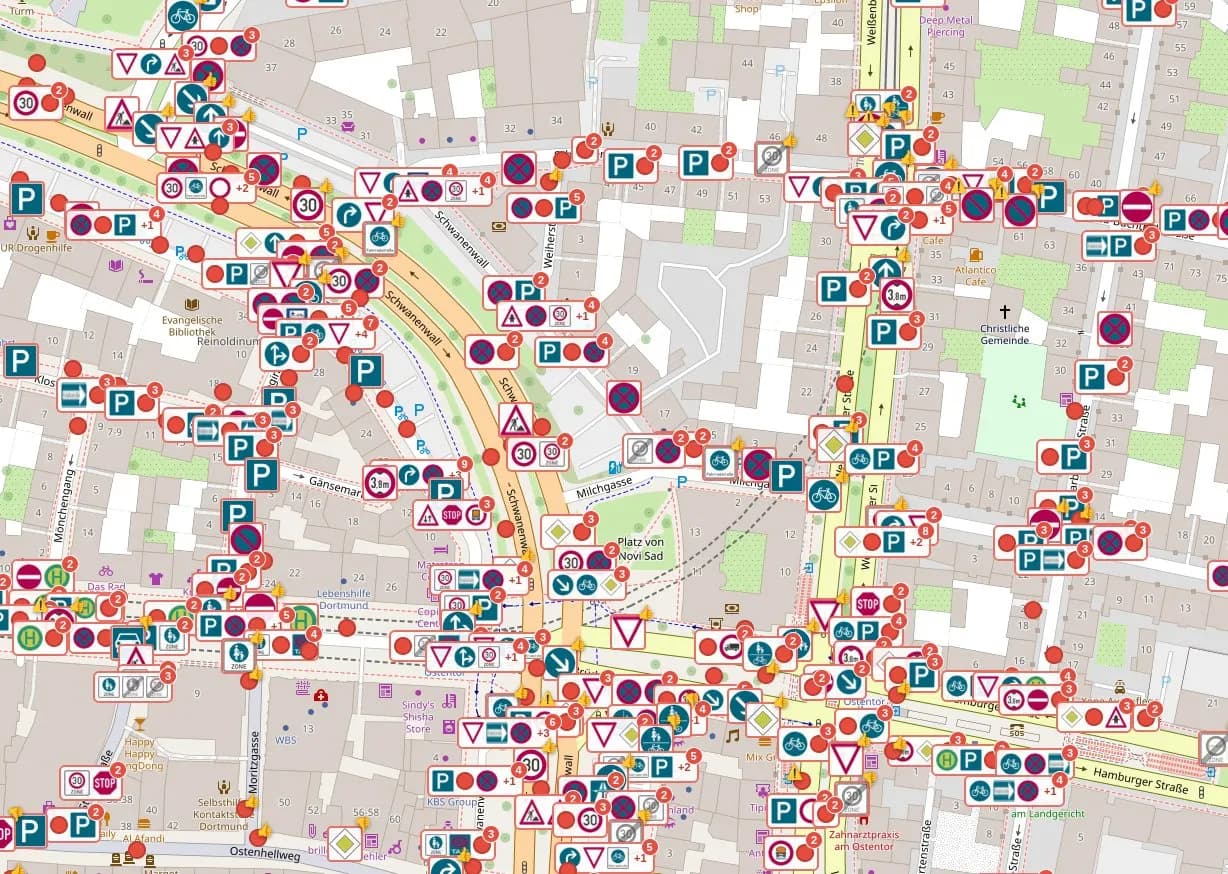Click the Christliche Gemeinde label

tap(1005, 334)
